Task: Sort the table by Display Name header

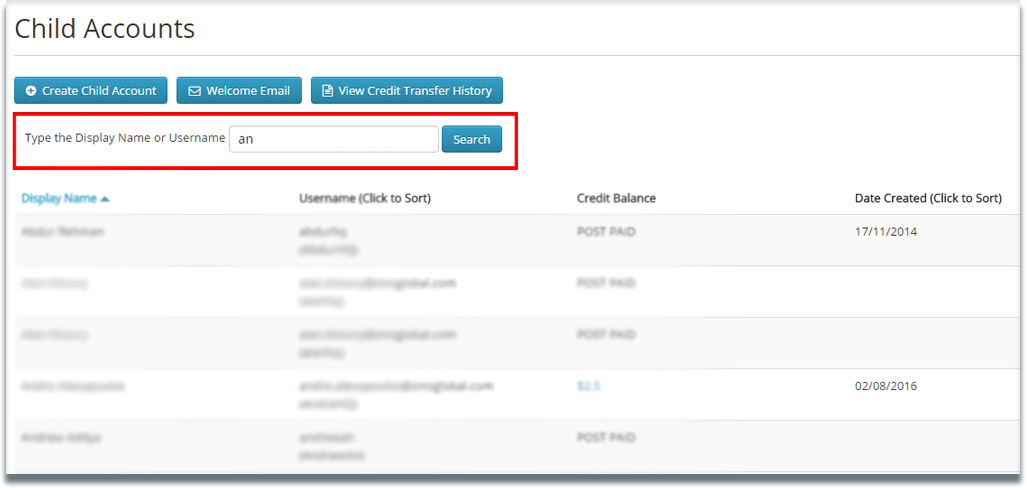Action: coord(59,198)
